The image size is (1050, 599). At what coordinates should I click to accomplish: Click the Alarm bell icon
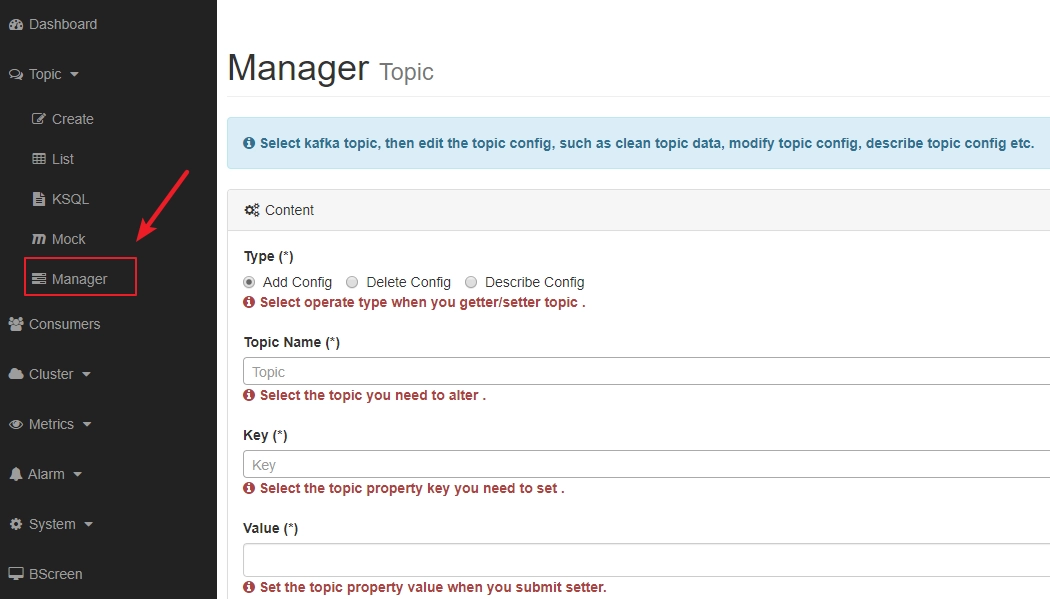16,474
